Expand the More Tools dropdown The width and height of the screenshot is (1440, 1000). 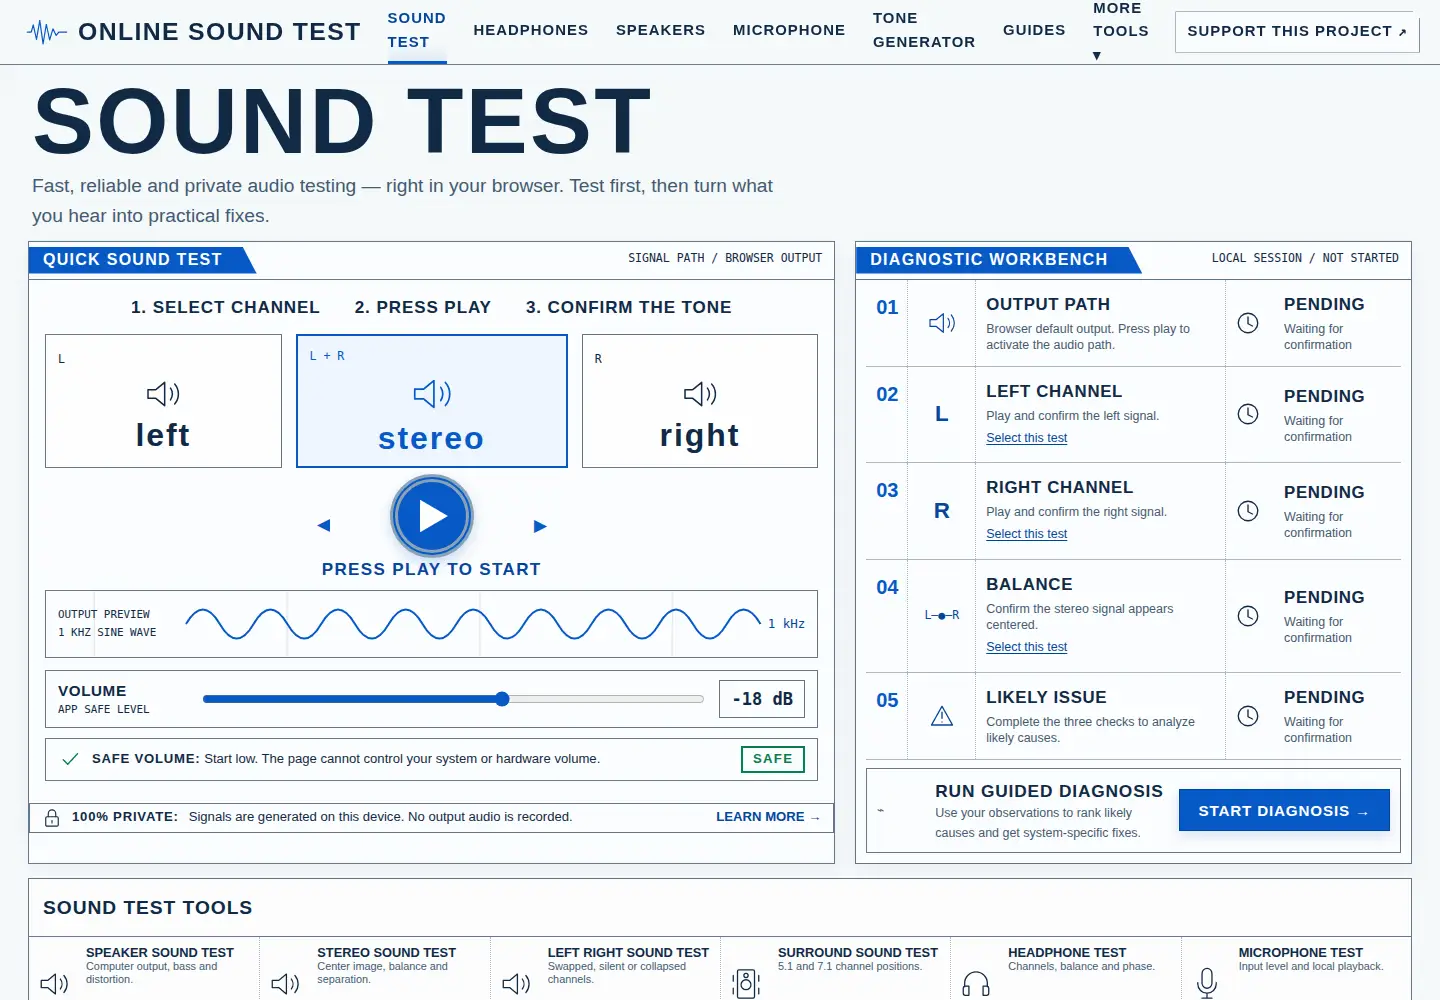(x=1121, y=30)
